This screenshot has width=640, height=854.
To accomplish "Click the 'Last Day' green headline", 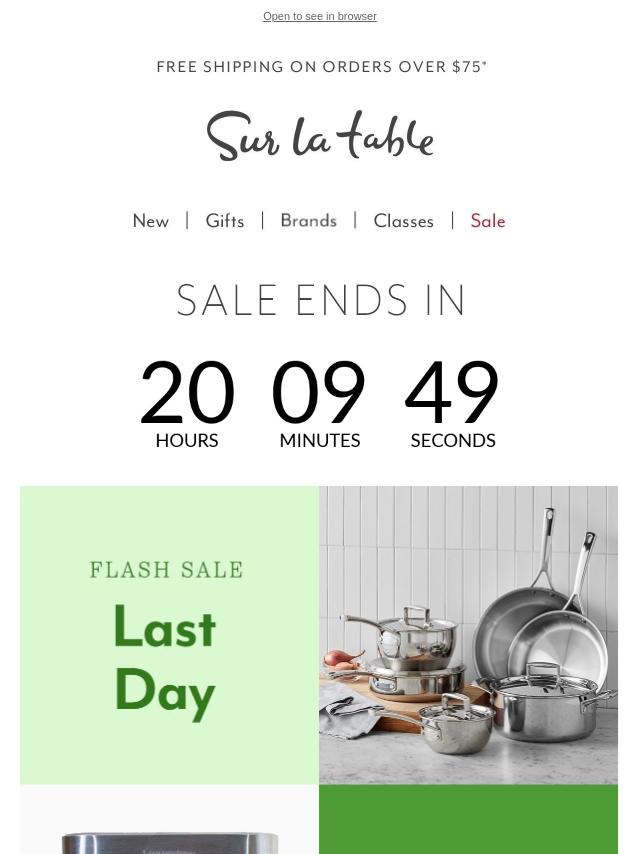I will pos(166,662).
